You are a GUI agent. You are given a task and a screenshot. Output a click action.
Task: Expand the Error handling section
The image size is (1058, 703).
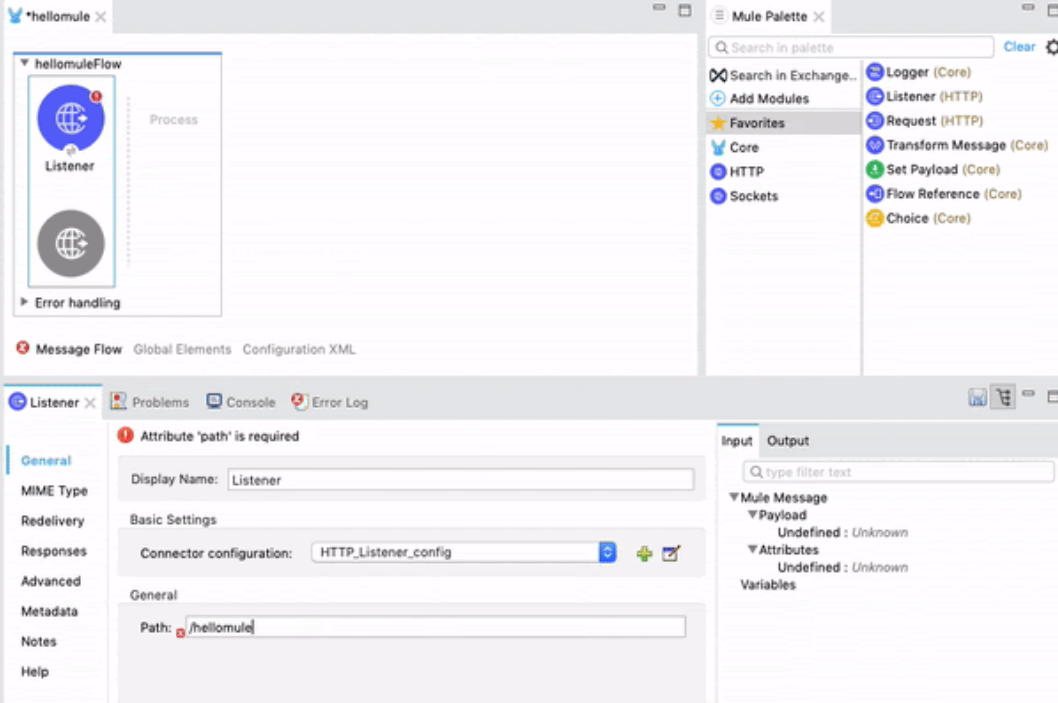pos(25,302)
